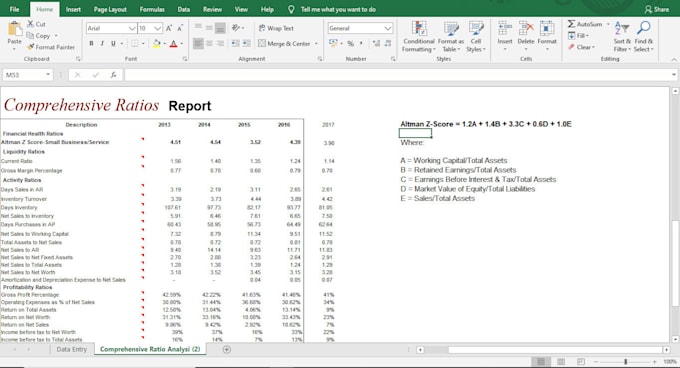The height and width of the screenshot is (368, 680).
Task: Click inside the formula bar
Action: coord(397,75)
